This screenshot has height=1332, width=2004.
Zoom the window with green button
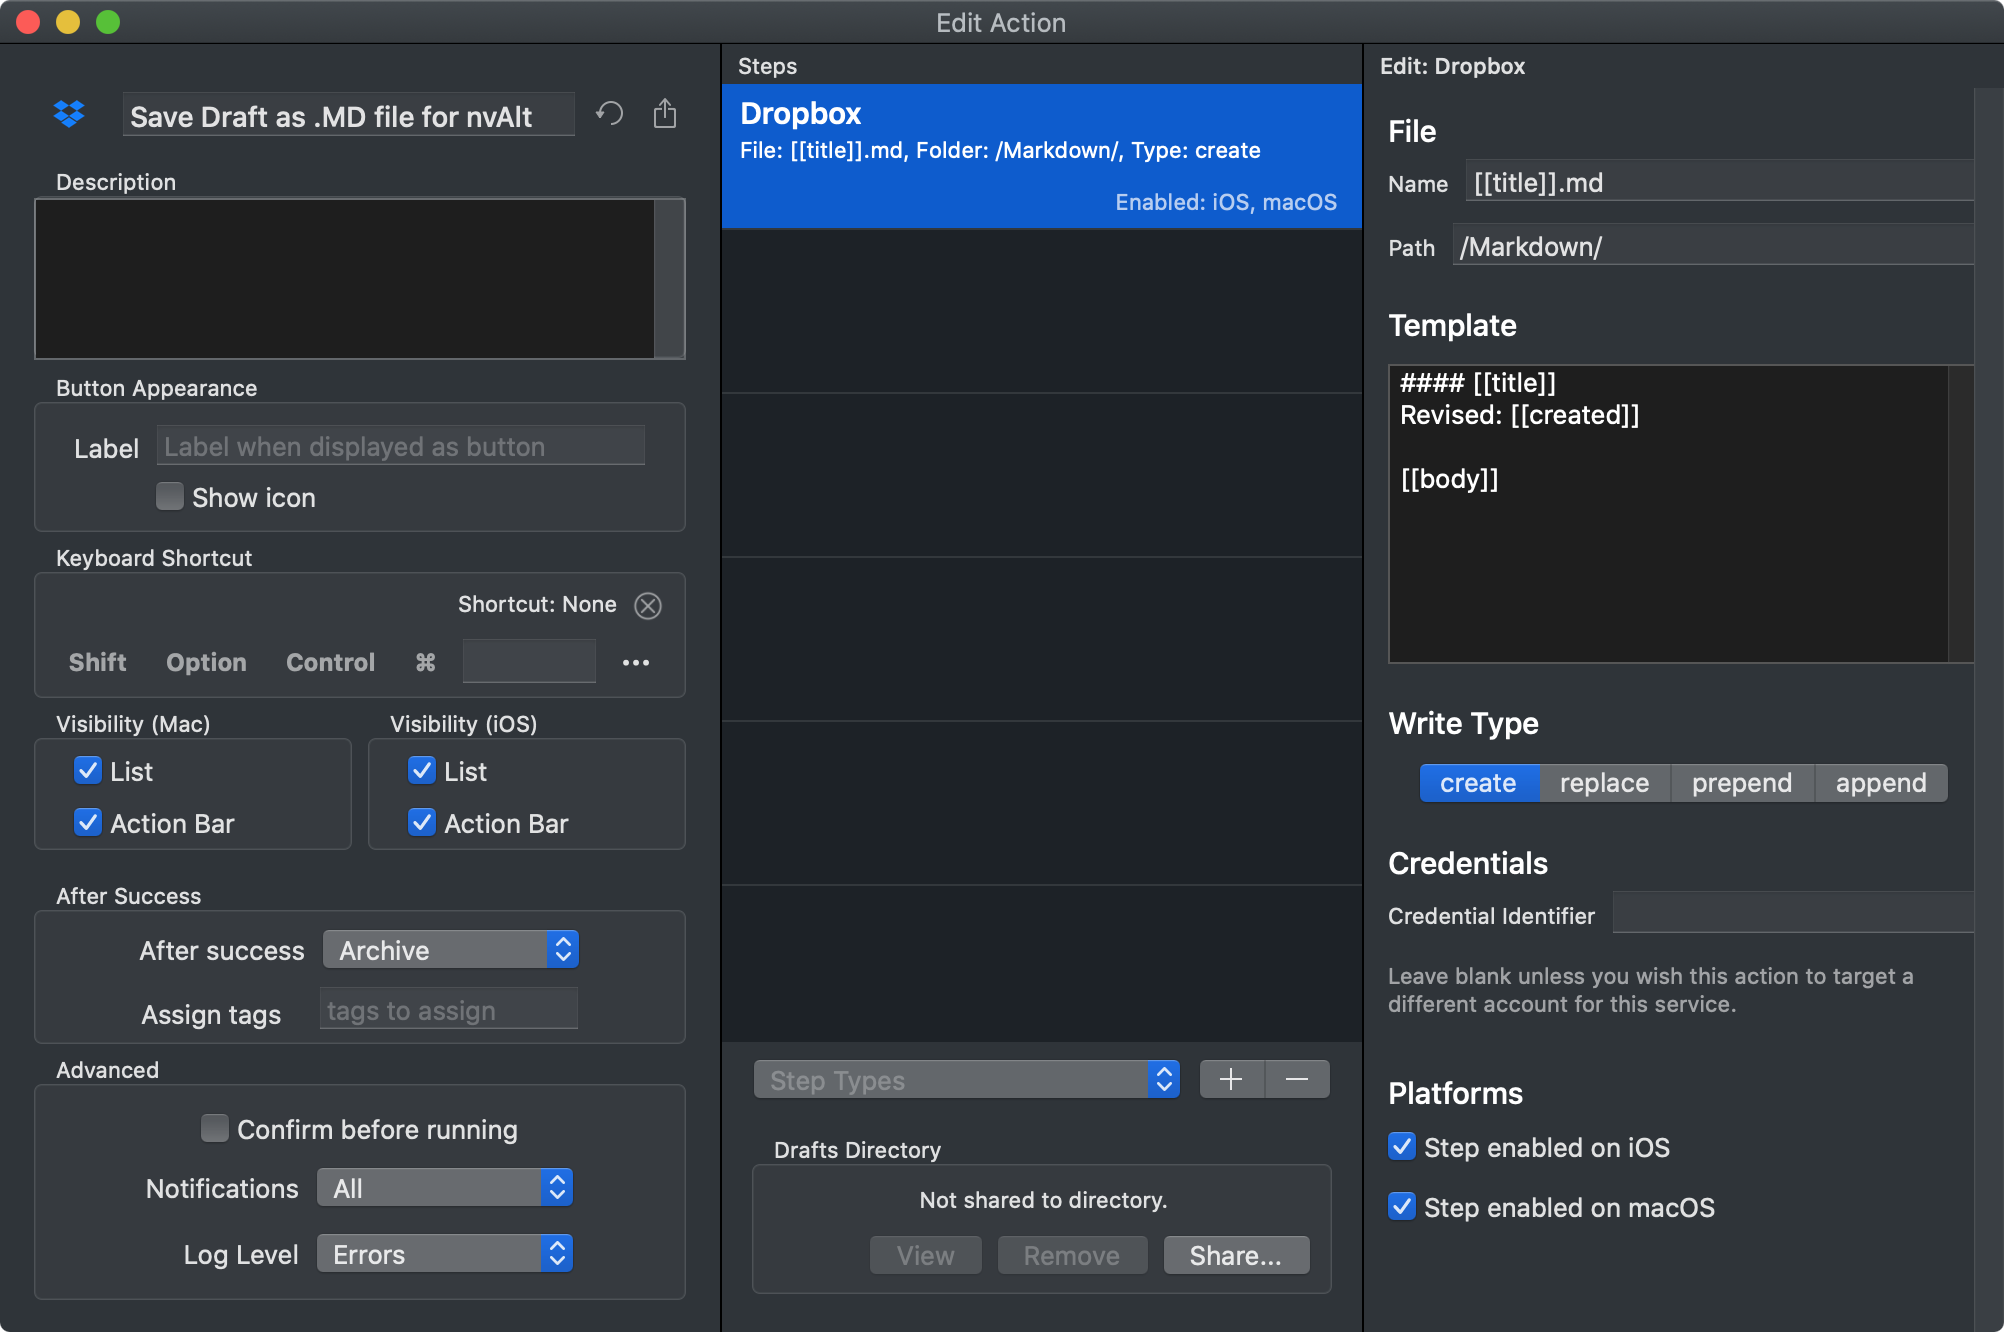[108, 22]
